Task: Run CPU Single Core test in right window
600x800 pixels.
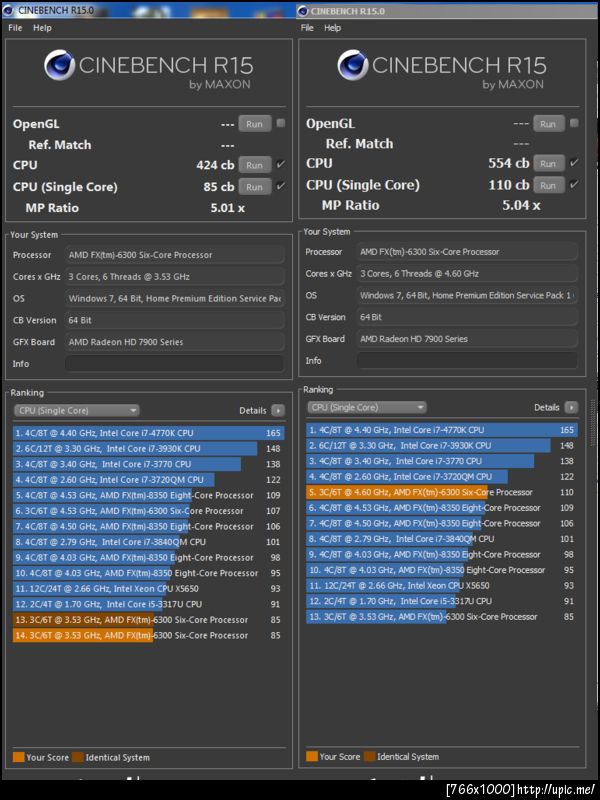Action: point(548,185)
